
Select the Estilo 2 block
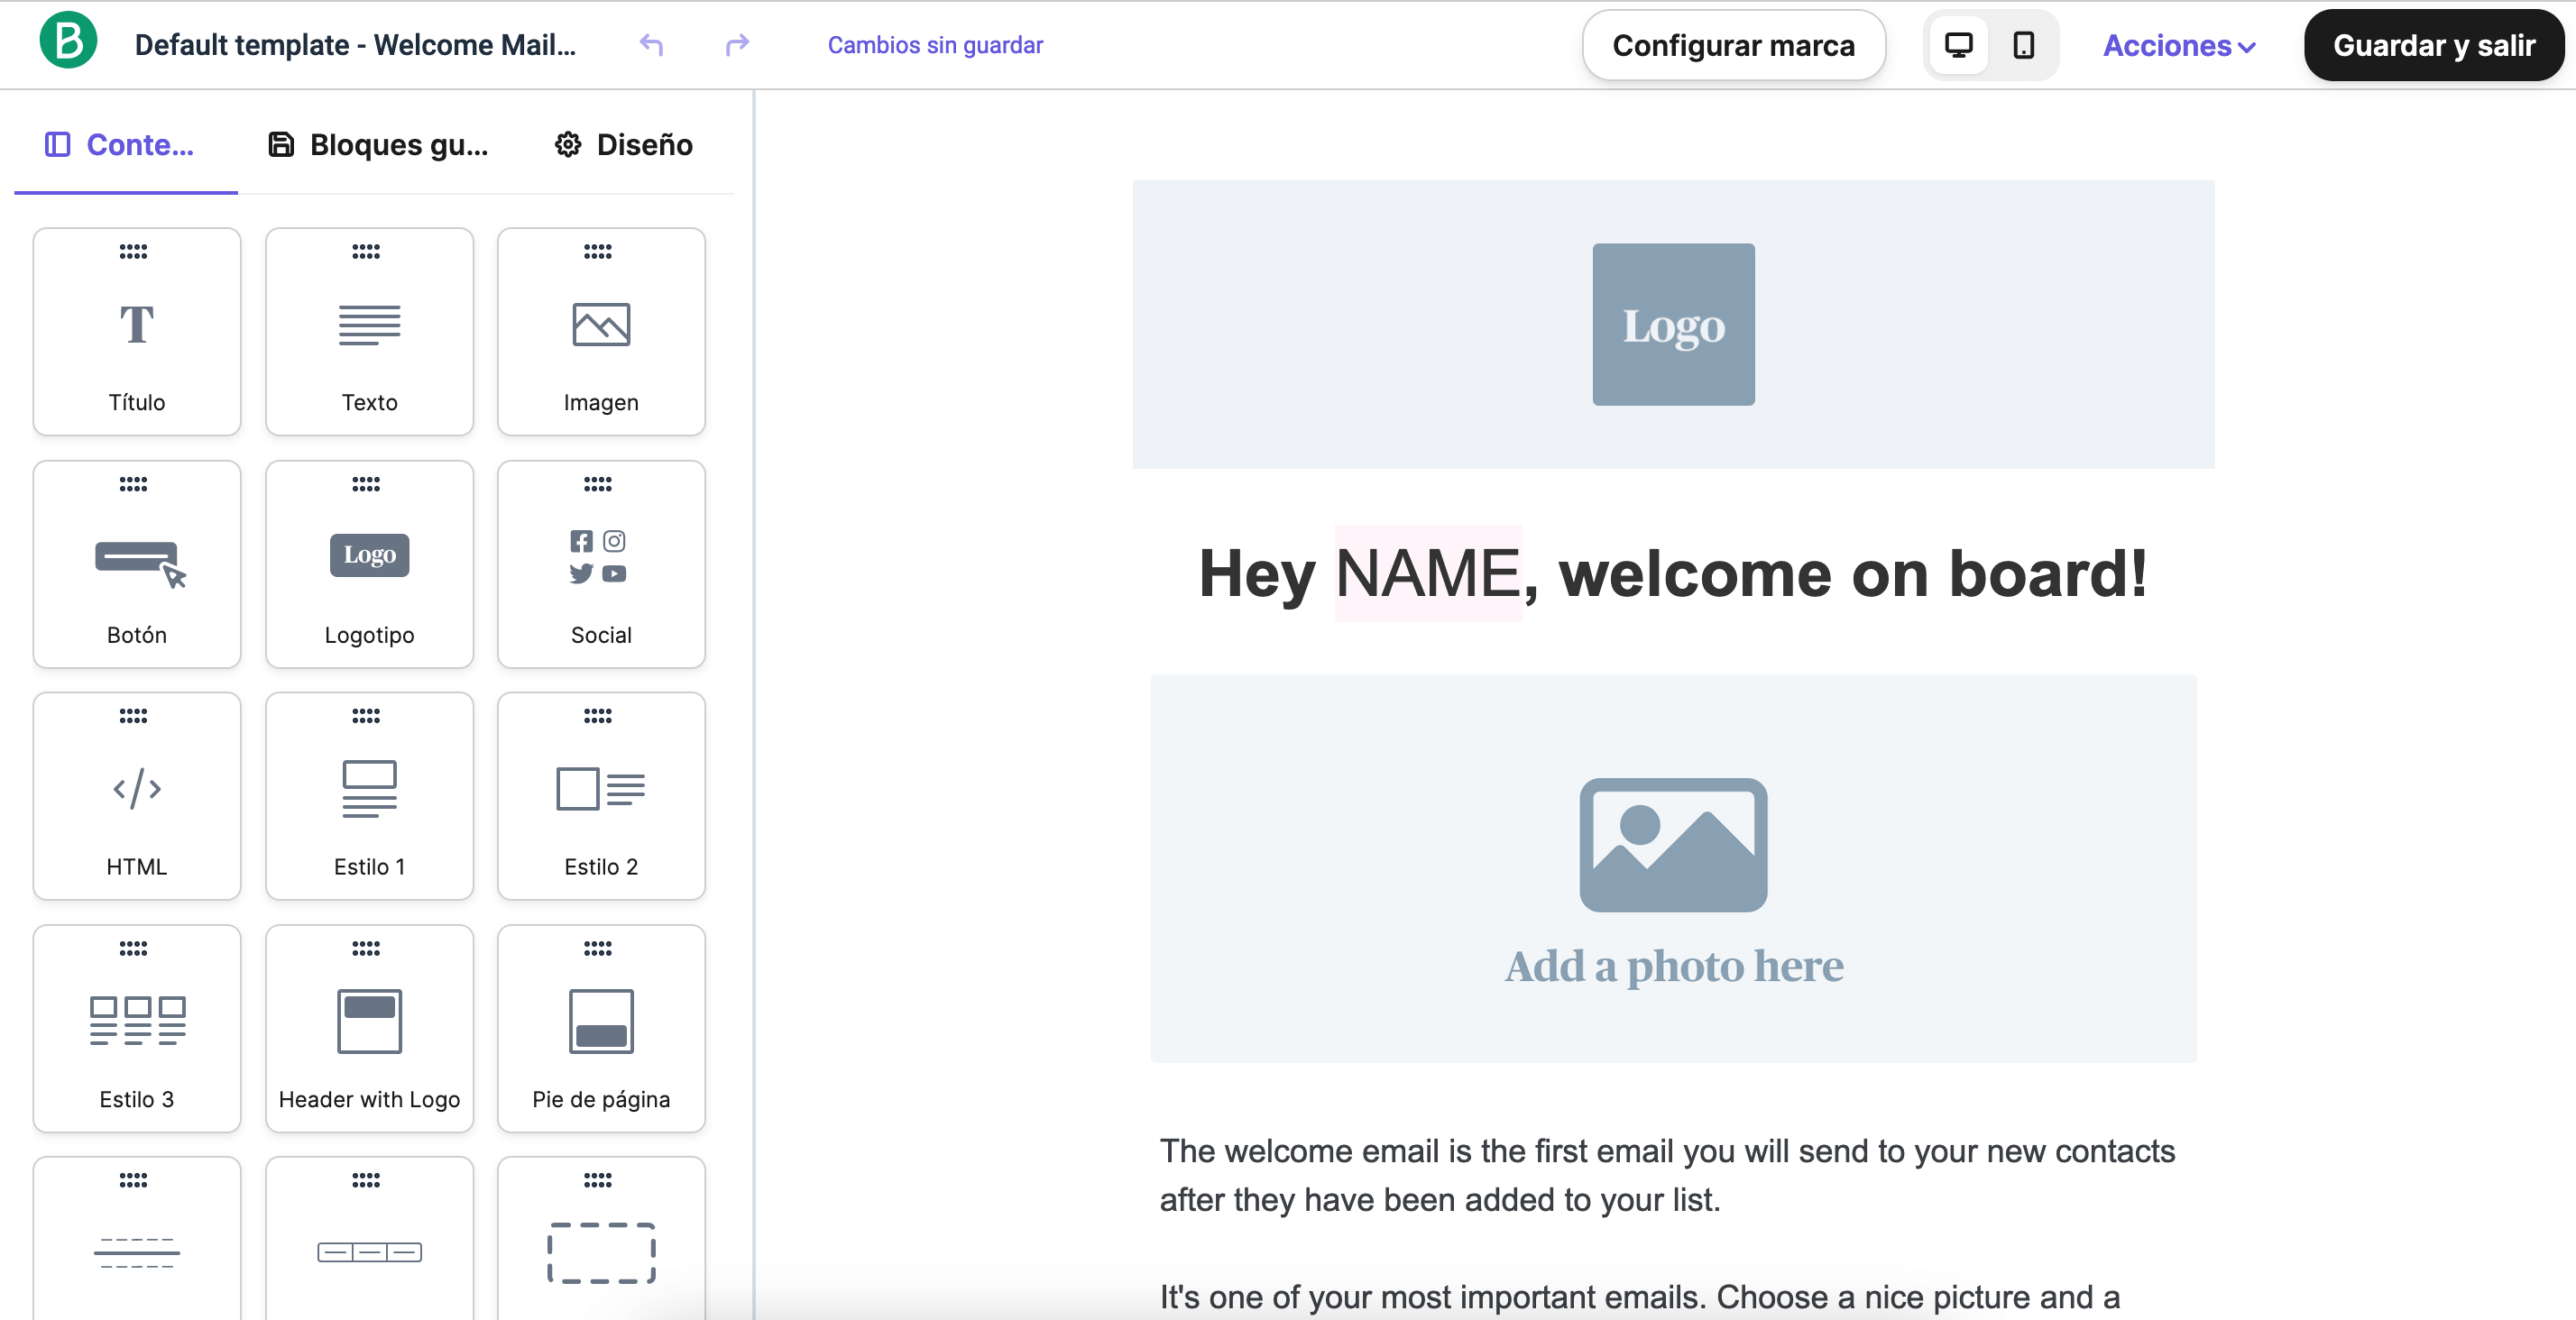(601, 796)
